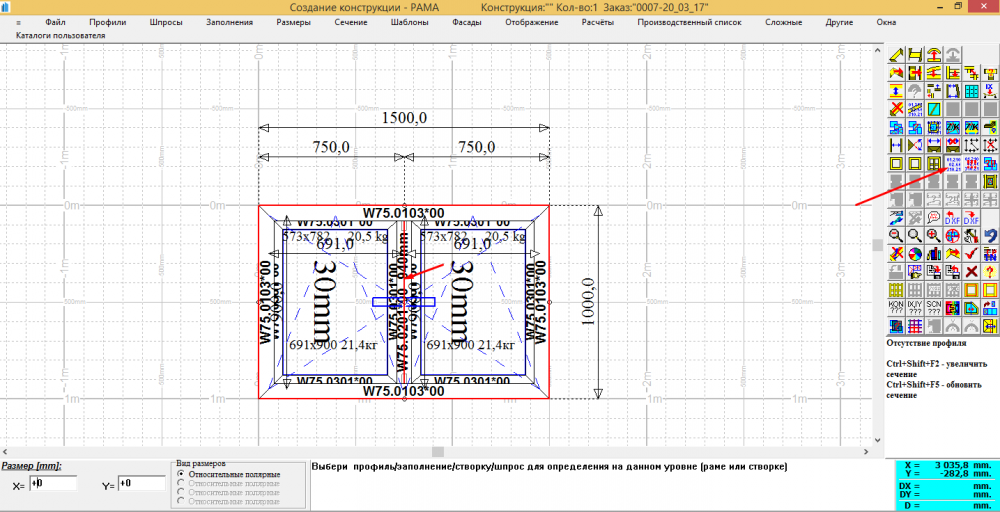Click the T-profile with question mark icon
The height and width of the screenshot is (512, 1000).
click(990, 72)
